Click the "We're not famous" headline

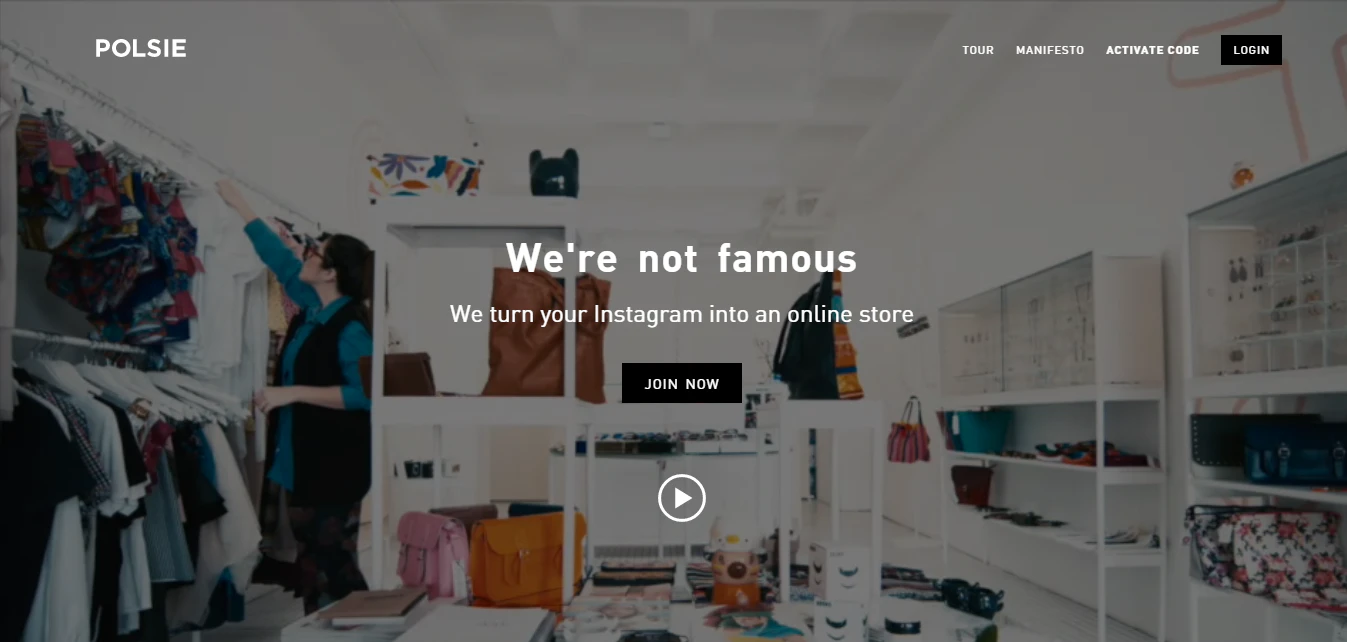click(x=682, y=258)
